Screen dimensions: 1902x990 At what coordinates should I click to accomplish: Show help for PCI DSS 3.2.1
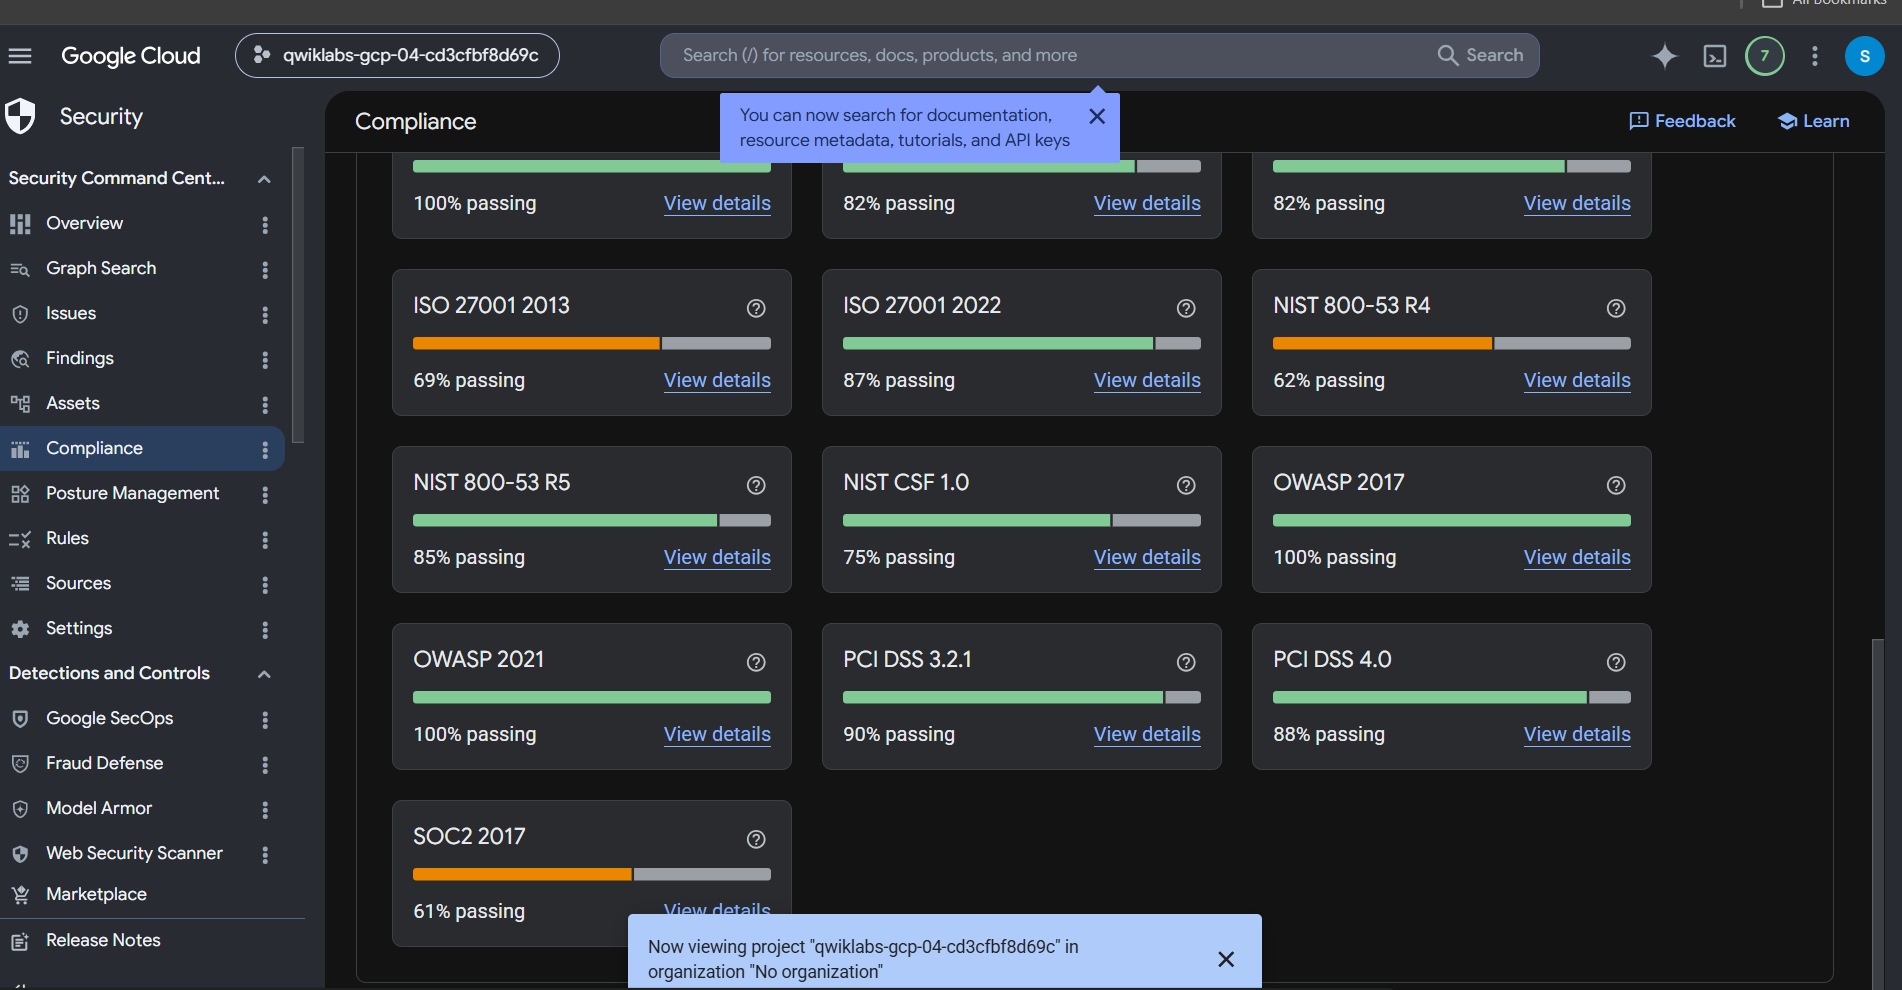(x=1186, y=662)
